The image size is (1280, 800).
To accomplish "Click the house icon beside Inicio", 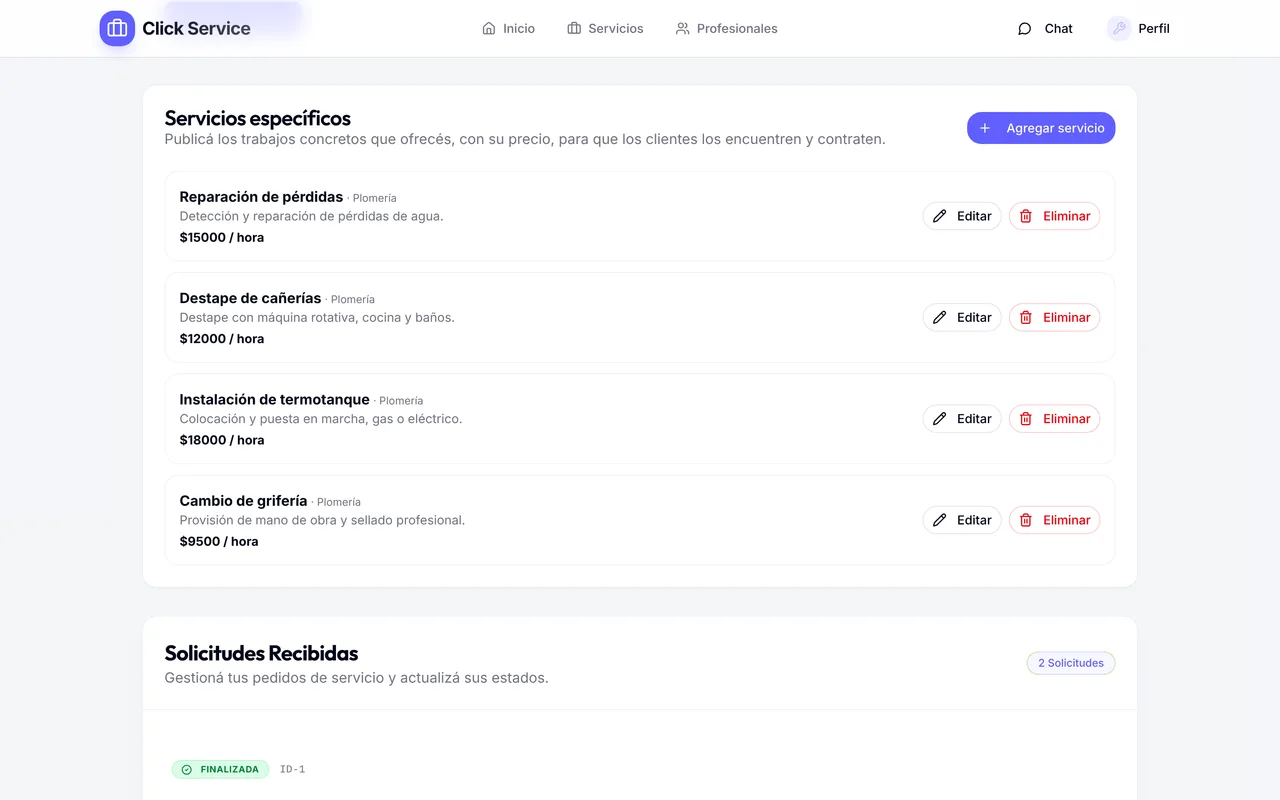I will [489, 29].
